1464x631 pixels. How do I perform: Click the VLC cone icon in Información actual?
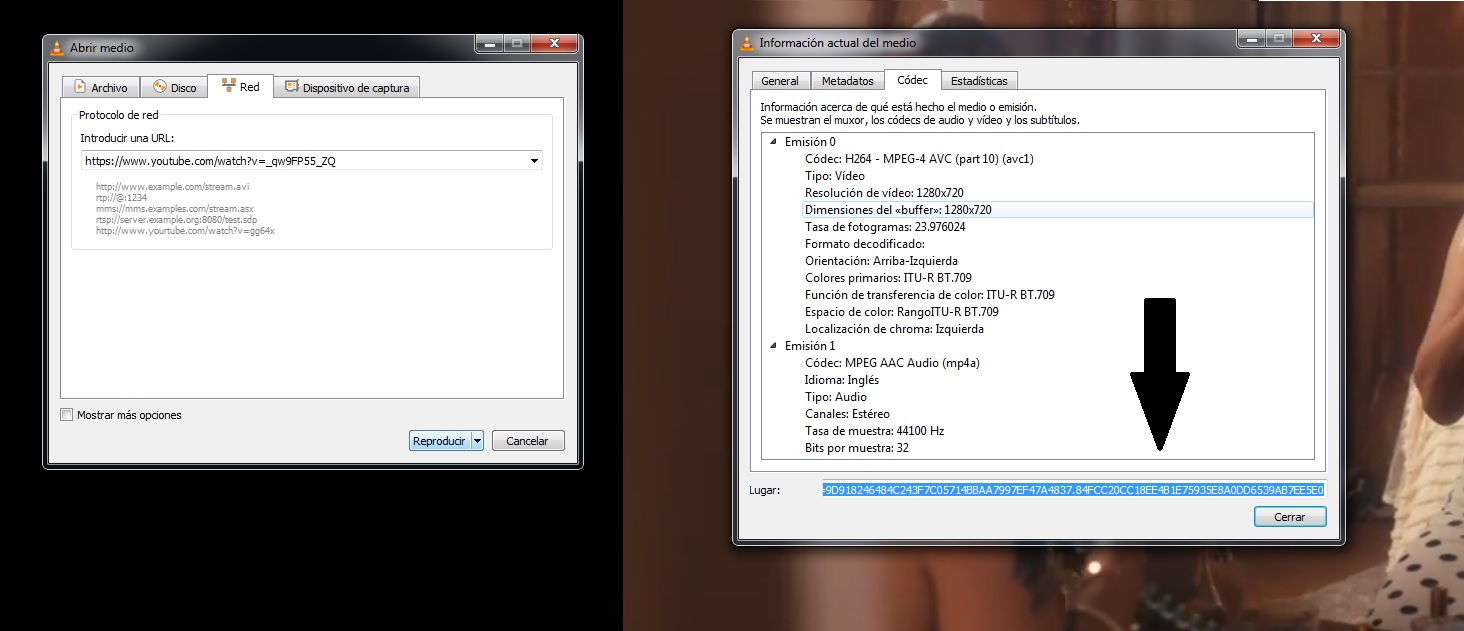click(x=746, y=43)
